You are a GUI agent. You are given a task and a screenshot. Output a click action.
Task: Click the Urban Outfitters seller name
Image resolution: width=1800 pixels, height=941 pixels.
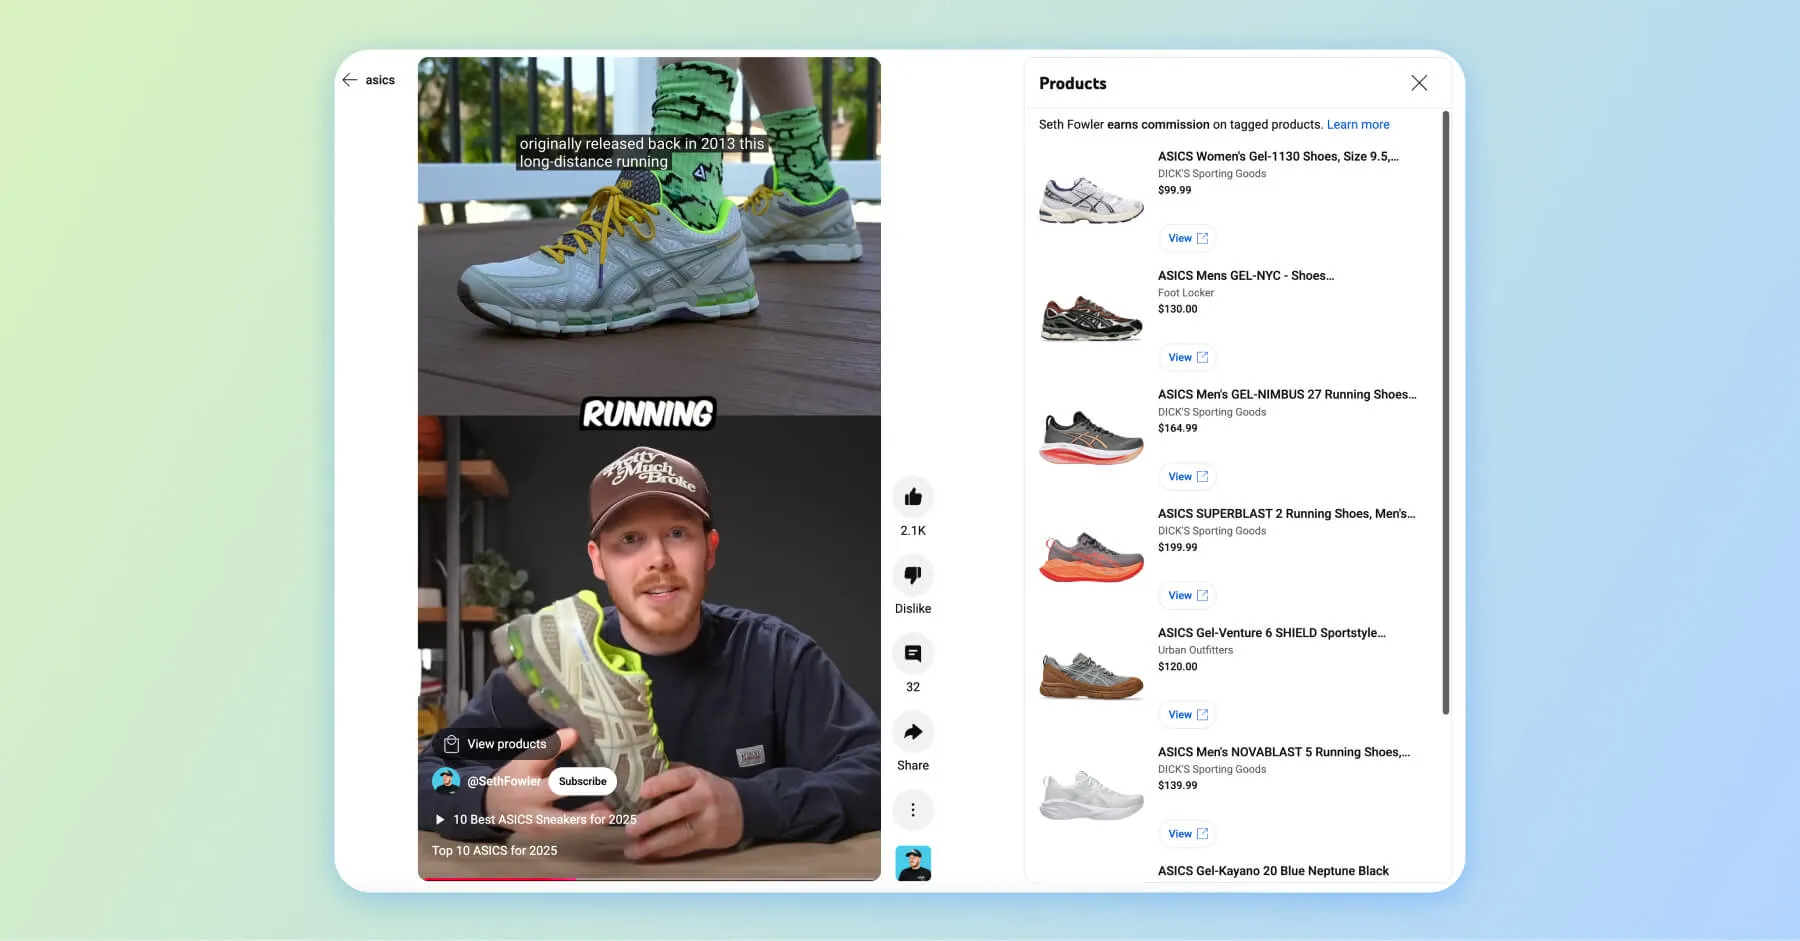pyautogui.click(x=1195, y=650)
